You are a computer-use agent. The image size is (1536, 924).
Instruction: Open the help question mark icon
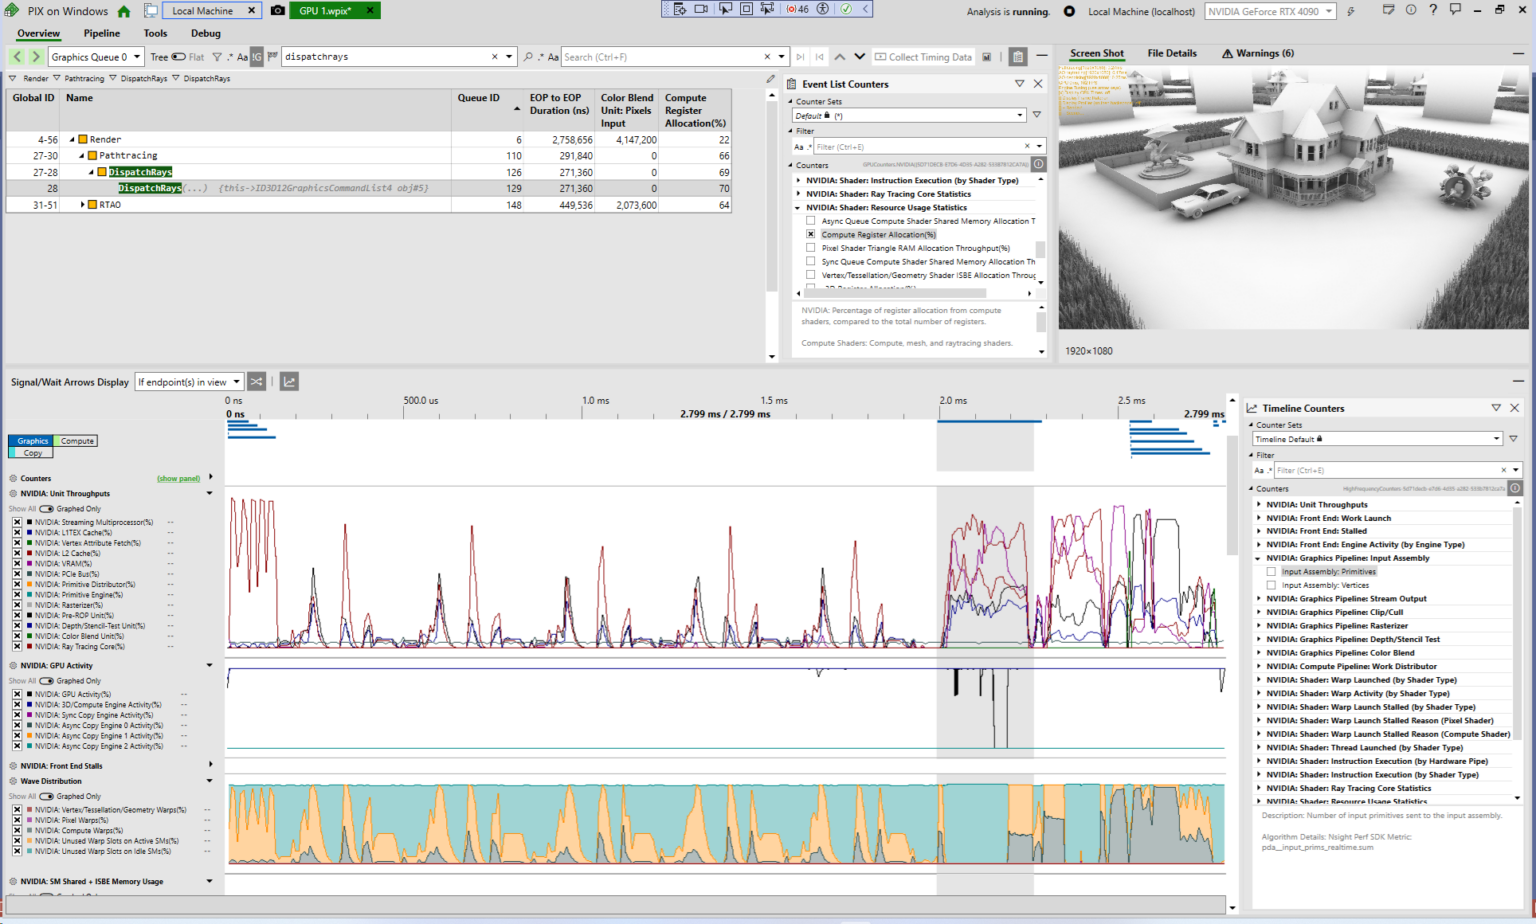pos(1433,10)
